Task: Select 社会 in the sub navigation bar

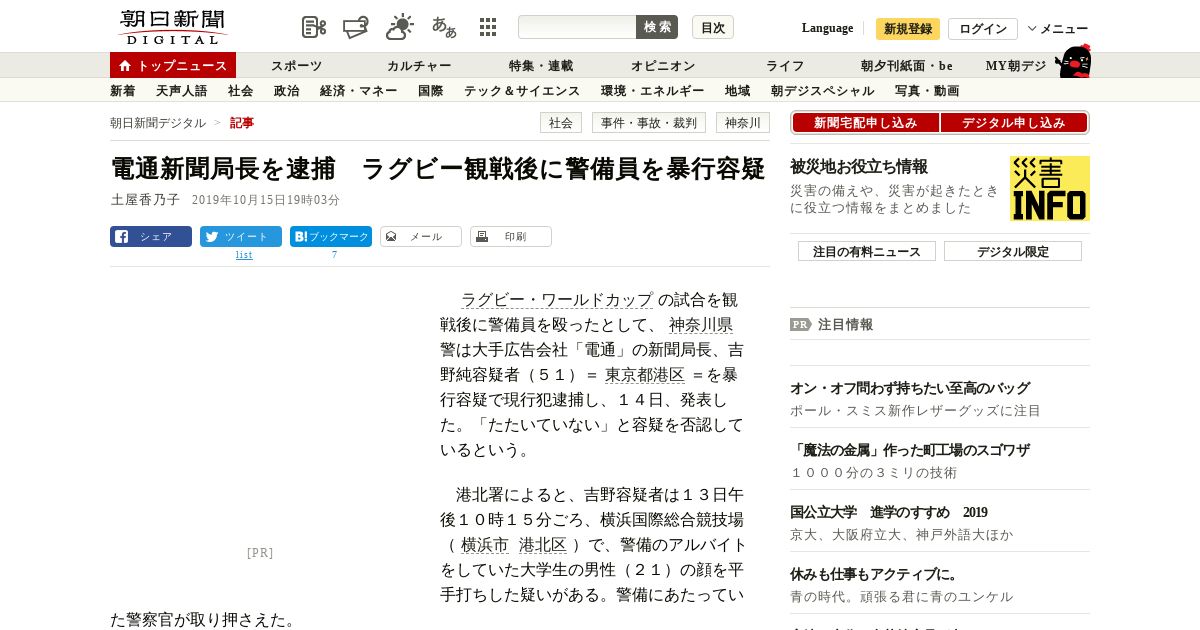Action: 241,91
